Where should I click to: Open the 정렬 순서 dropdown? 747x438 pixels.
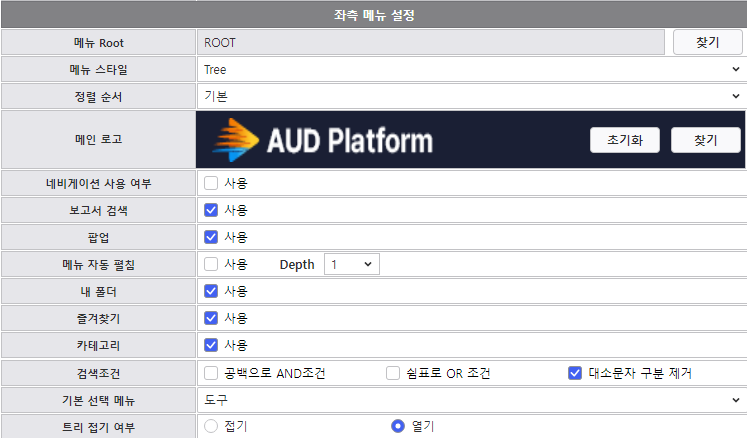tap(470, 97)
